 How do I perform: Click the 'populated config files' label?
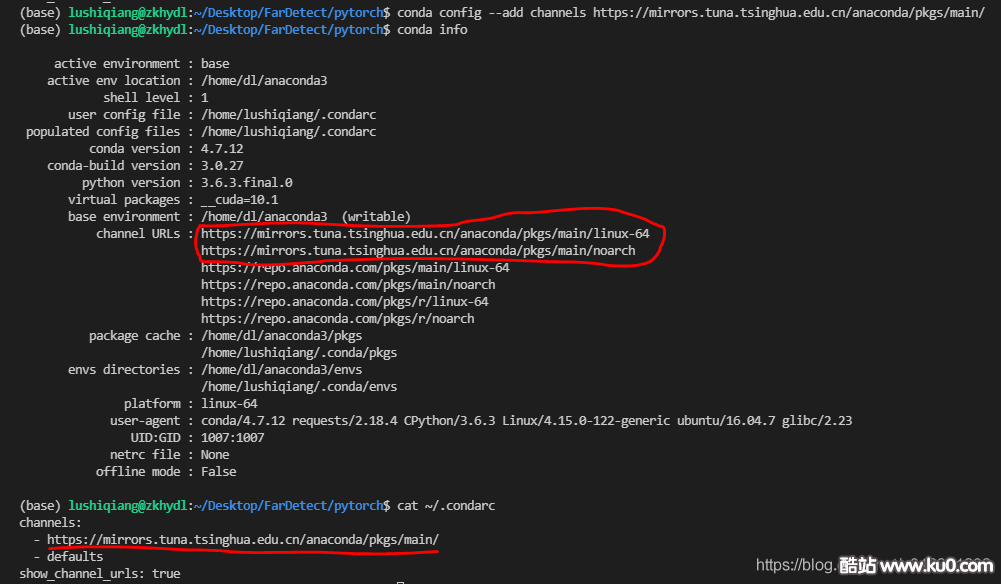point(103,131)
